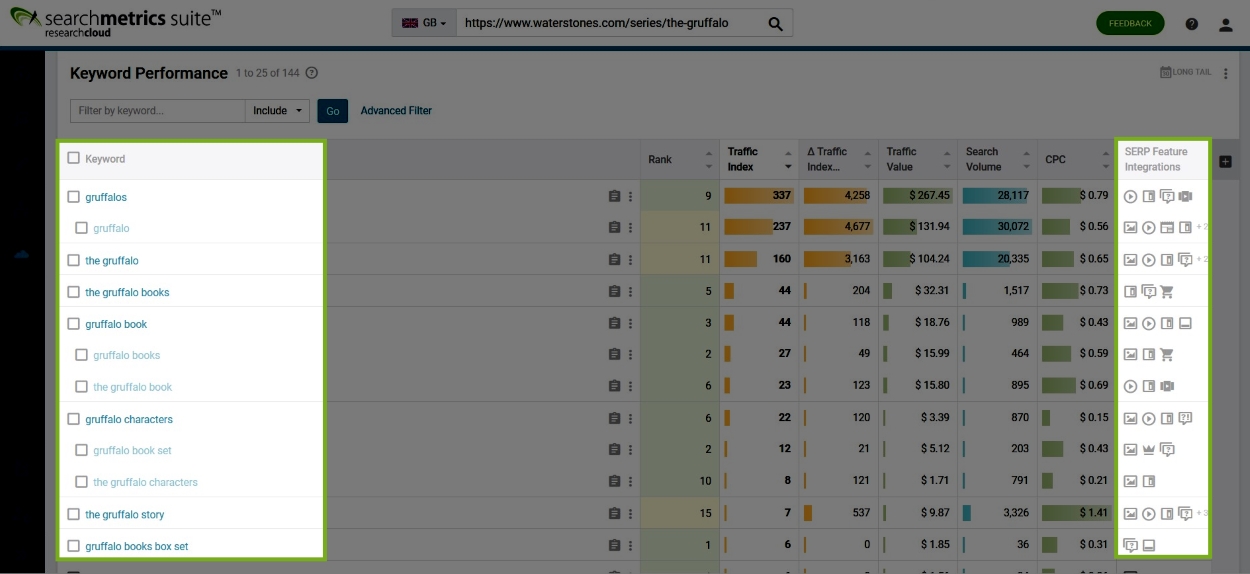
Task: Open the user account profile icon
Action: point(1225,24)
